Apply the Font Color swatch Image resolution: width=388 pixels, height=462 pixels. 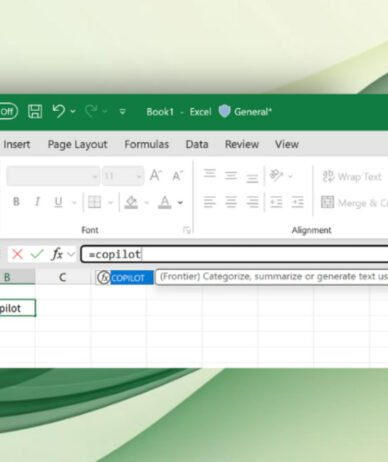click(165, 202)
